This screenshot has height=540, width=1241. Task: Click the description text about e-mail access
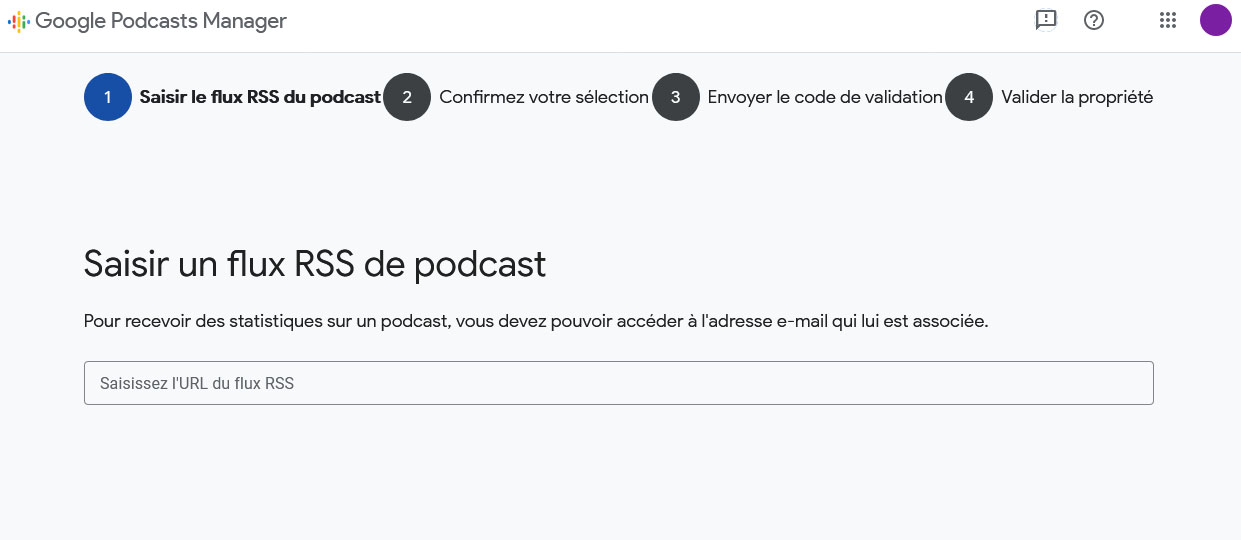[536, 321]
